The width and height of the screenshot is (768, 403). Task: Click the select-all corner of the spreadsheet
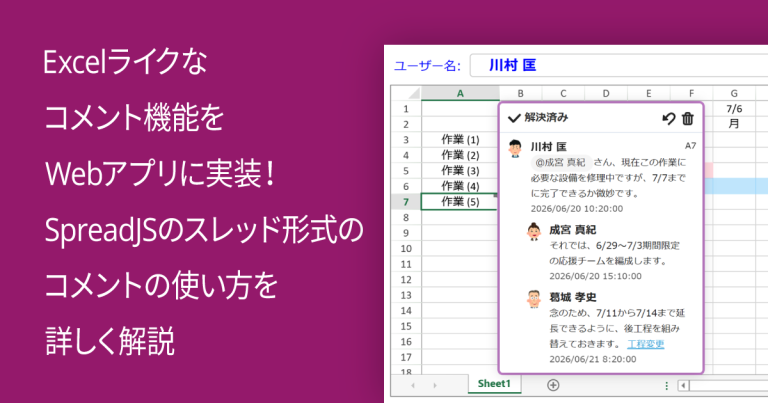[x=406, y=93]
